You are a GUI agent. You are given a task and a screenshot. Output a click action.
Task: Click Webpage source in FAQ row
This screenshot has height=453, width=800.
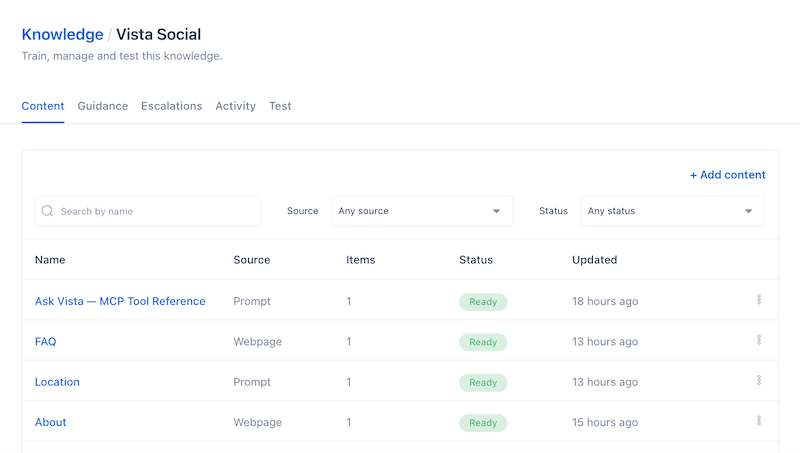pyautogui.click(x=258, y=341)
